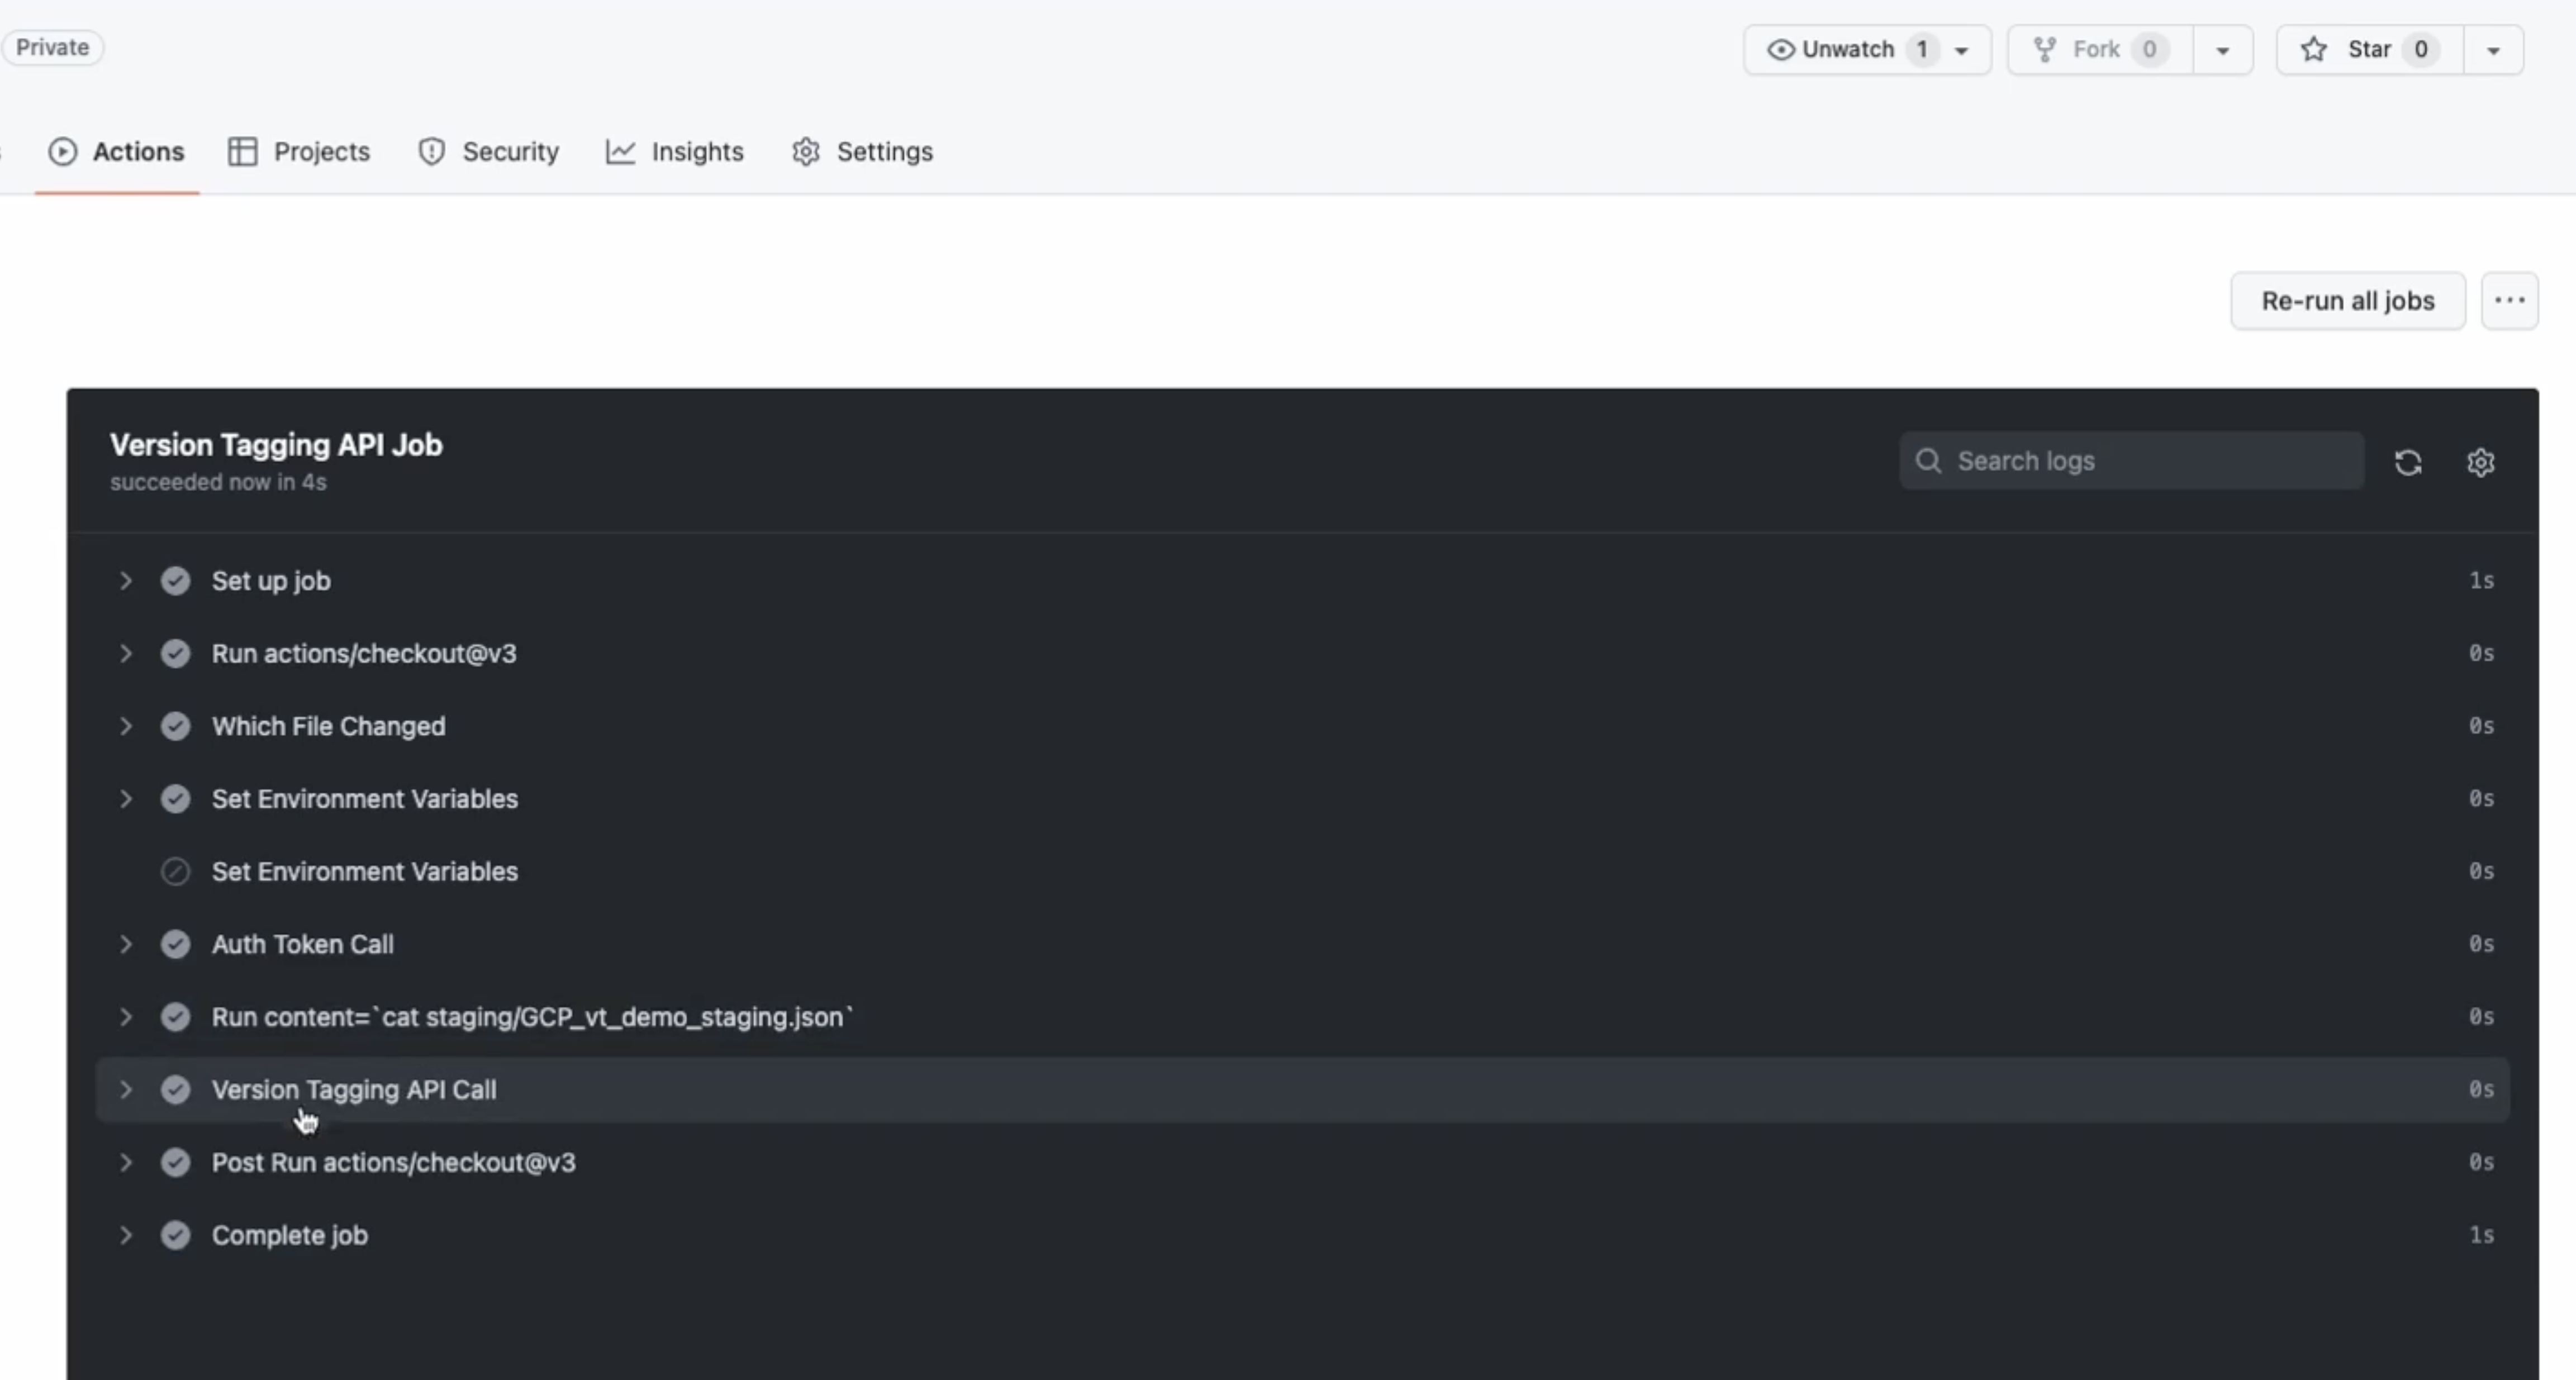Click the star icon on repository

[2313, 49]
